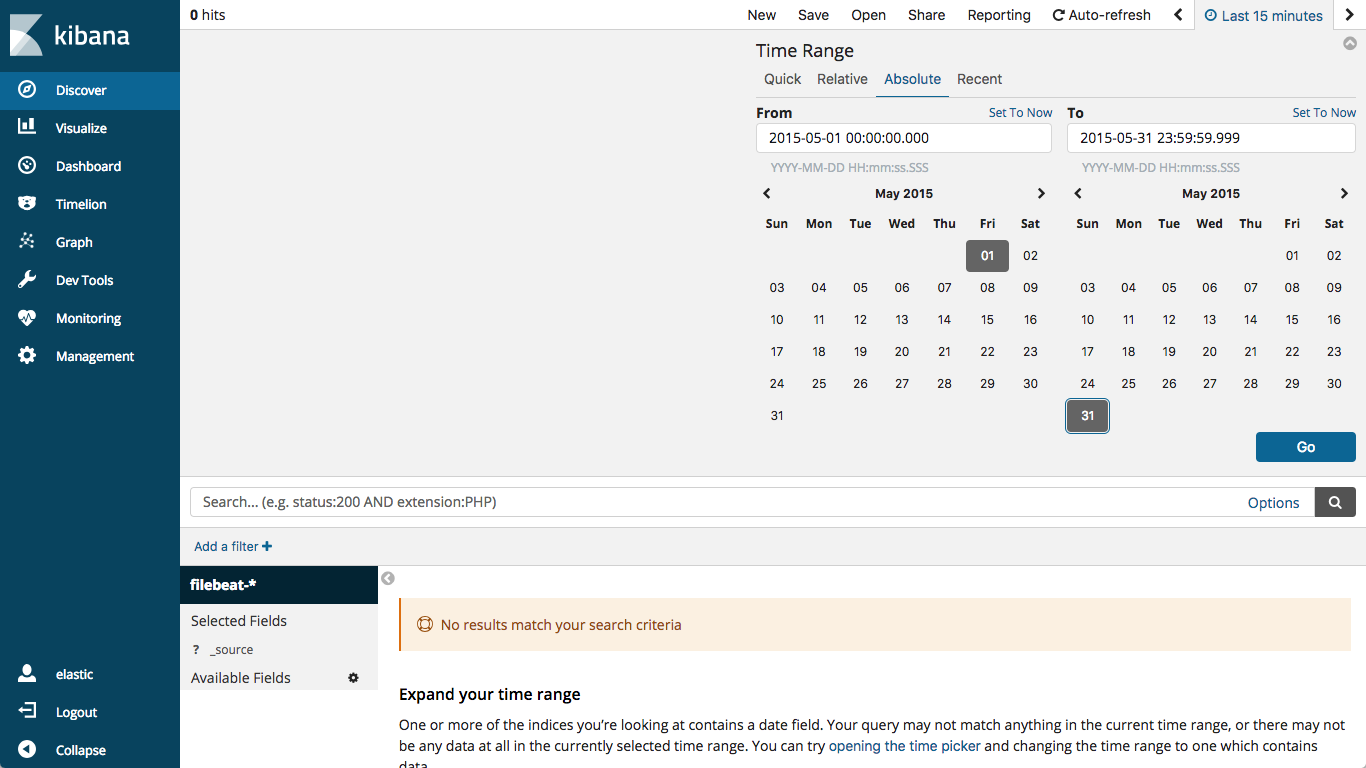Open Discover compass icon in sidebar
Viewport: 1366px width, 768px height.
pos(27,90)
